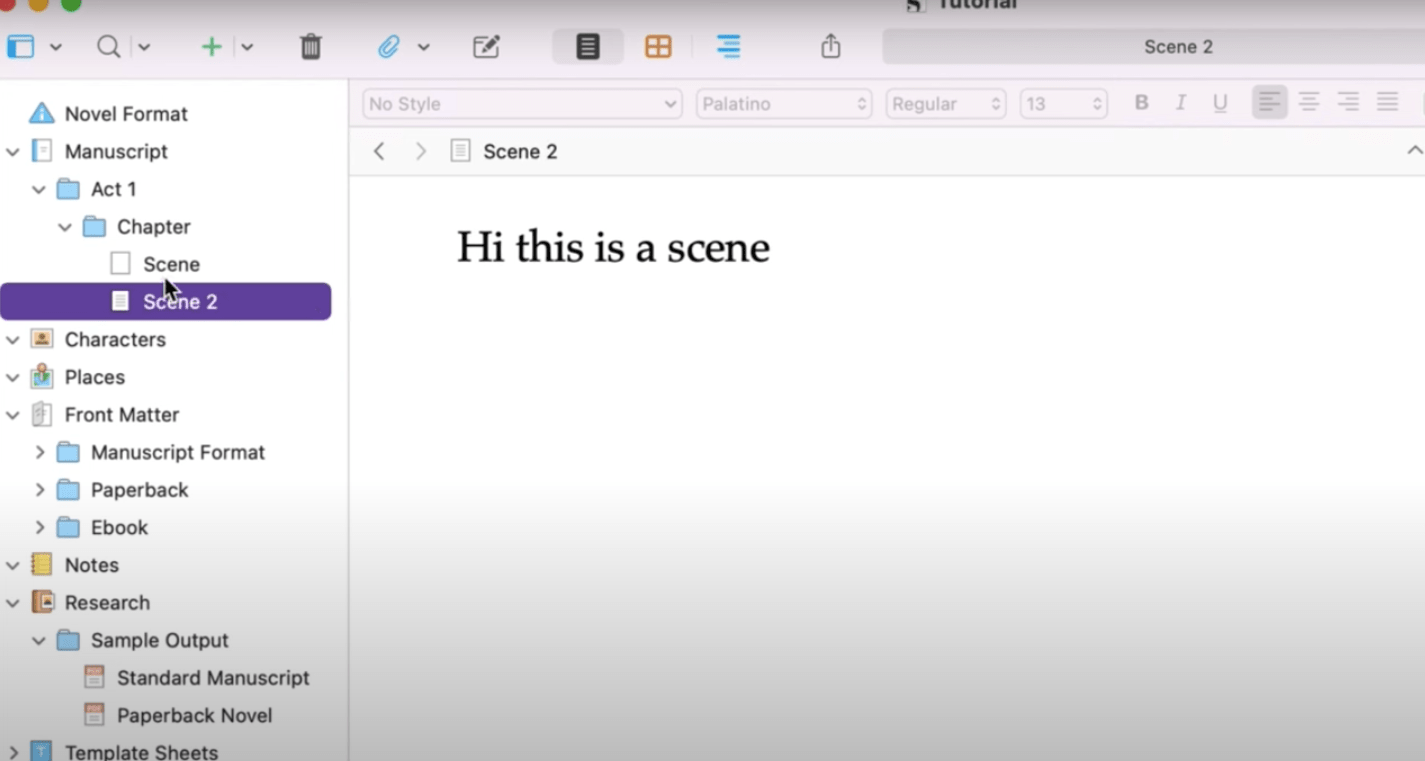Viewport: 1425px width, 761px height.
Task: Select the Scene document in the binder
Action: [170, 263]
